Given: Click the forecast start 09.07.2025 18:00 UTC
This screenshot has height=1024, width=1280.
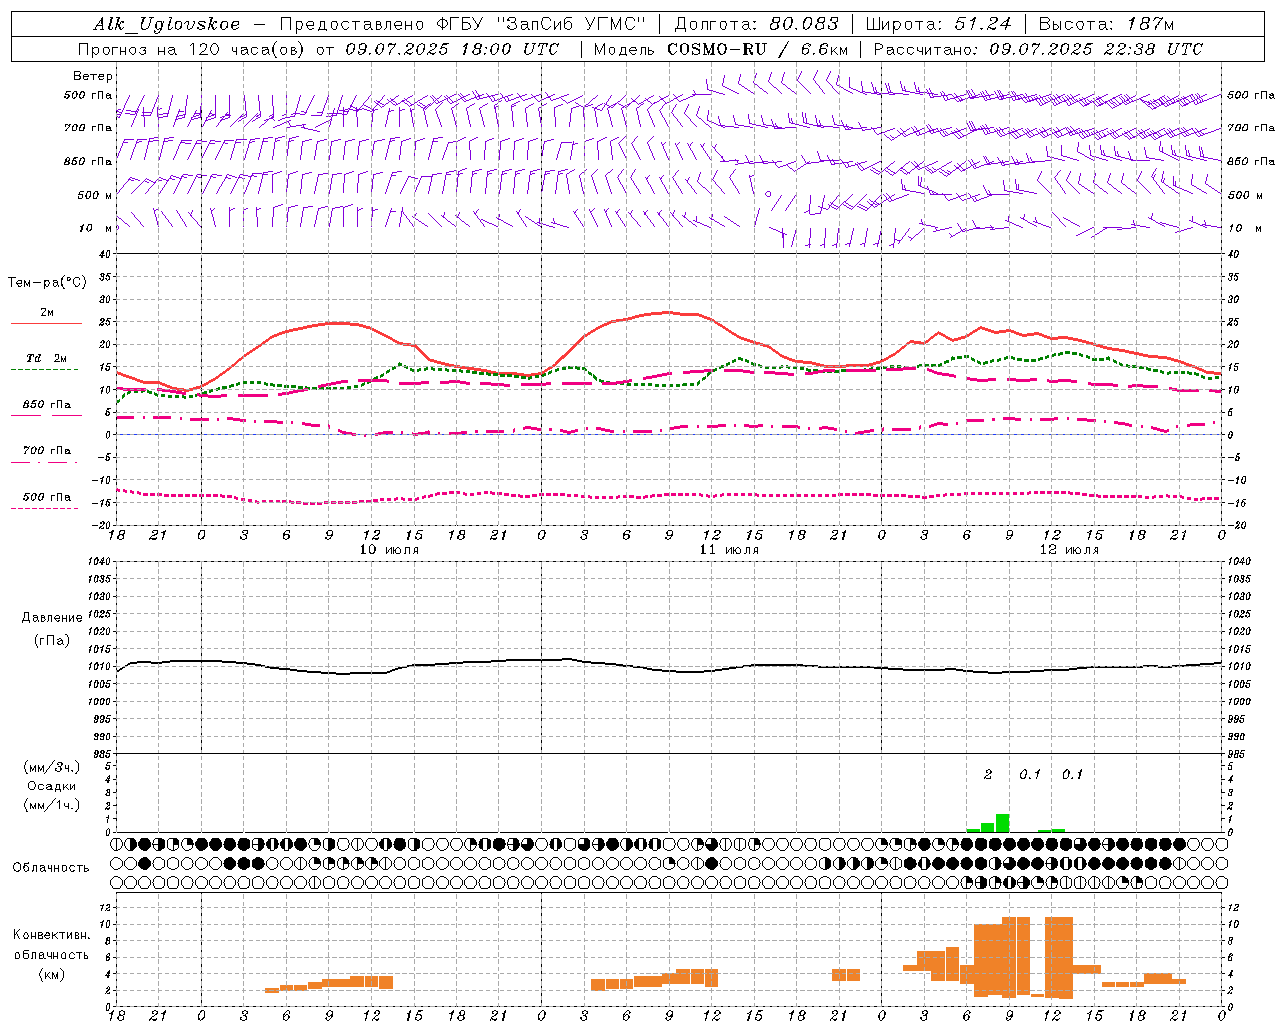Looking at the screenshot, I should 452,49.
